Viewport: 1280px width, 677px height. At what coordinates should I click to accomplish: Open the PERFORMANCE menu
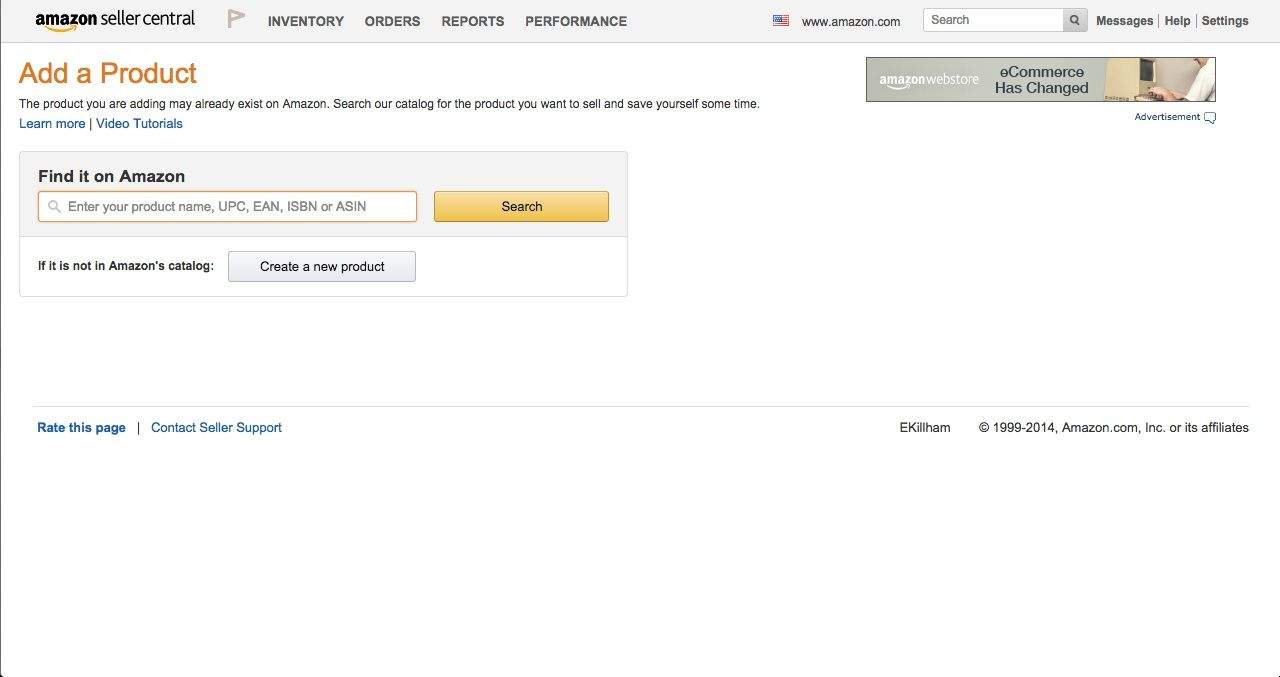pos(576,21)
